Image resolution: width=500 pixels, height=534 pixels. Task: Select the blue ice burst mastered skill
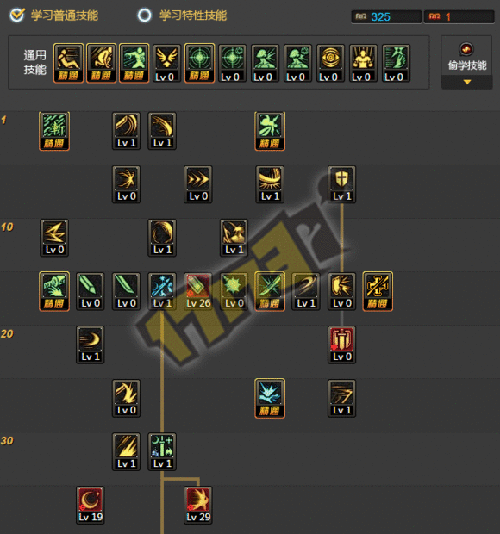[269, 398]
